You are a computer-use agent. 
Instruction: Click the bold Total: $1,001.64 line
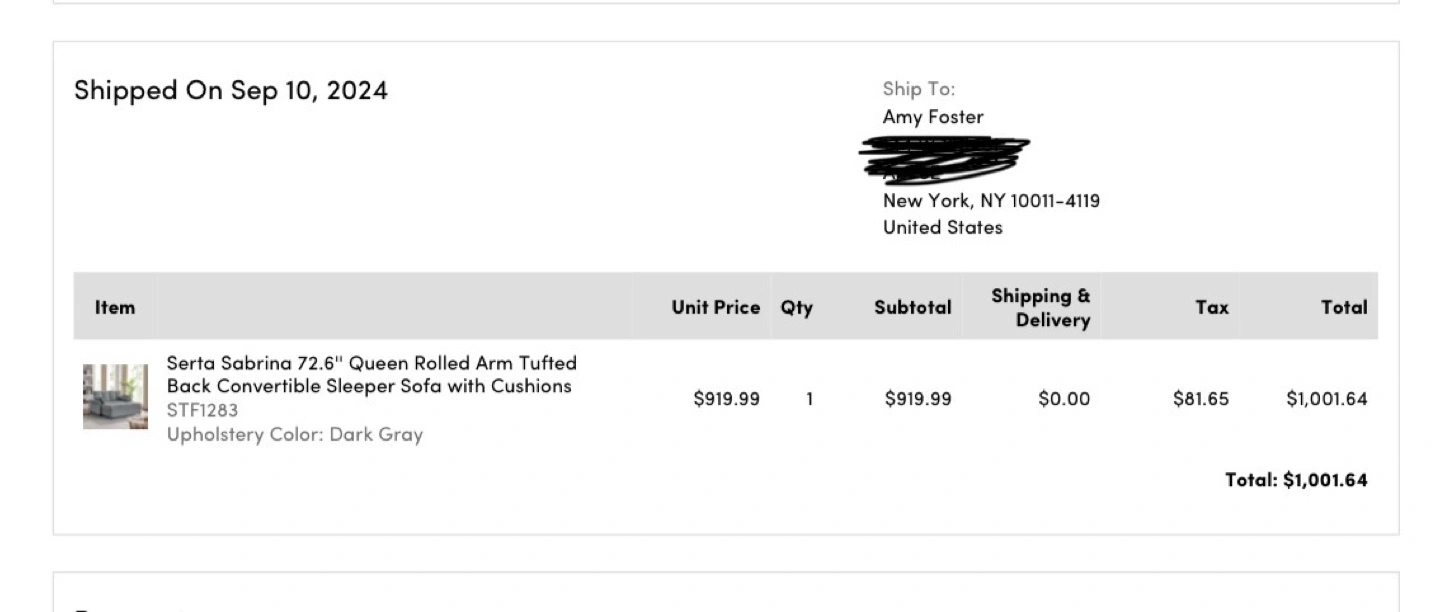pyautogui.click(x=1297, y=480)
